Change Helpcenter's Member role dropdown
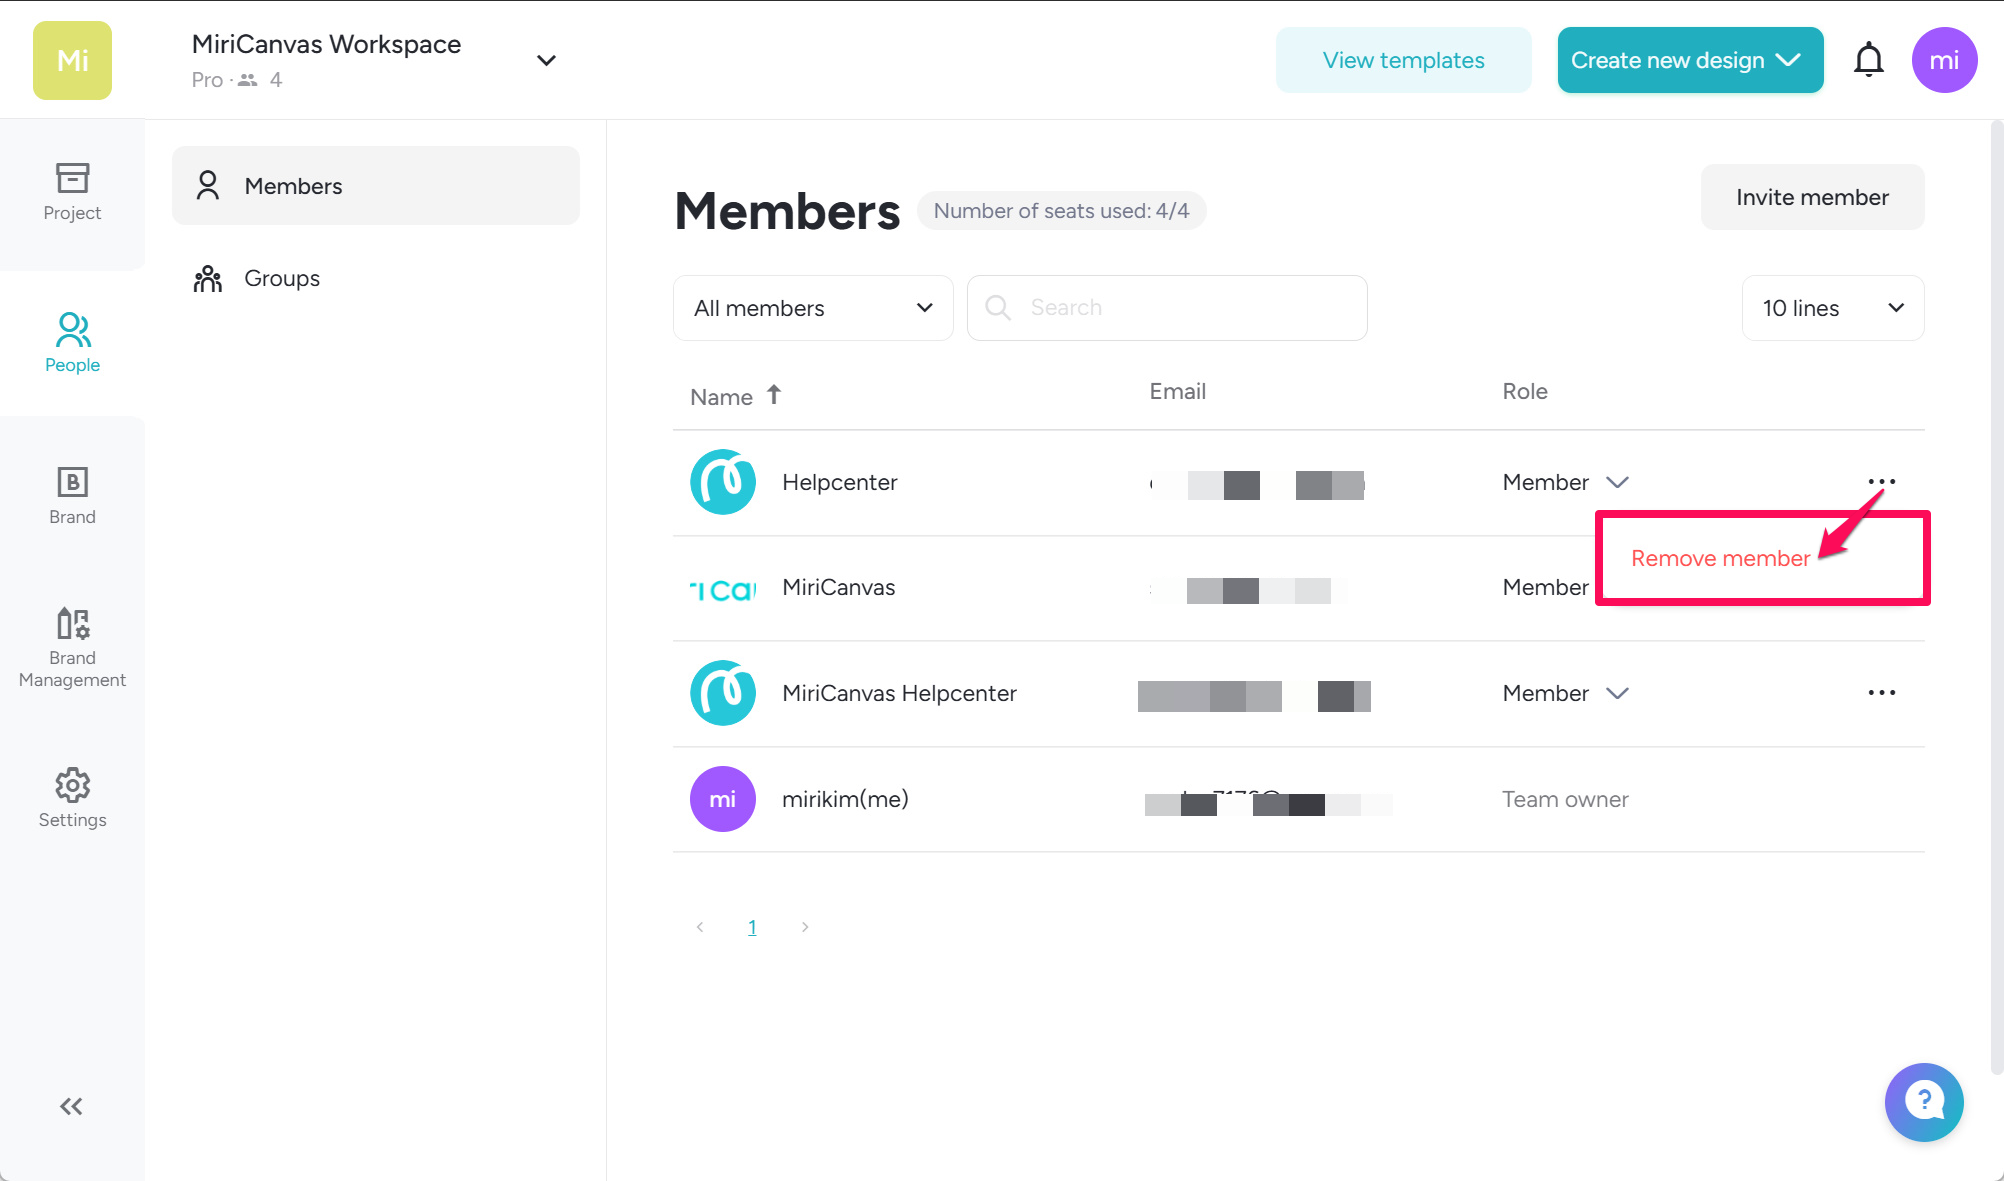The image size is (2004, 1181). [1566, 482]
